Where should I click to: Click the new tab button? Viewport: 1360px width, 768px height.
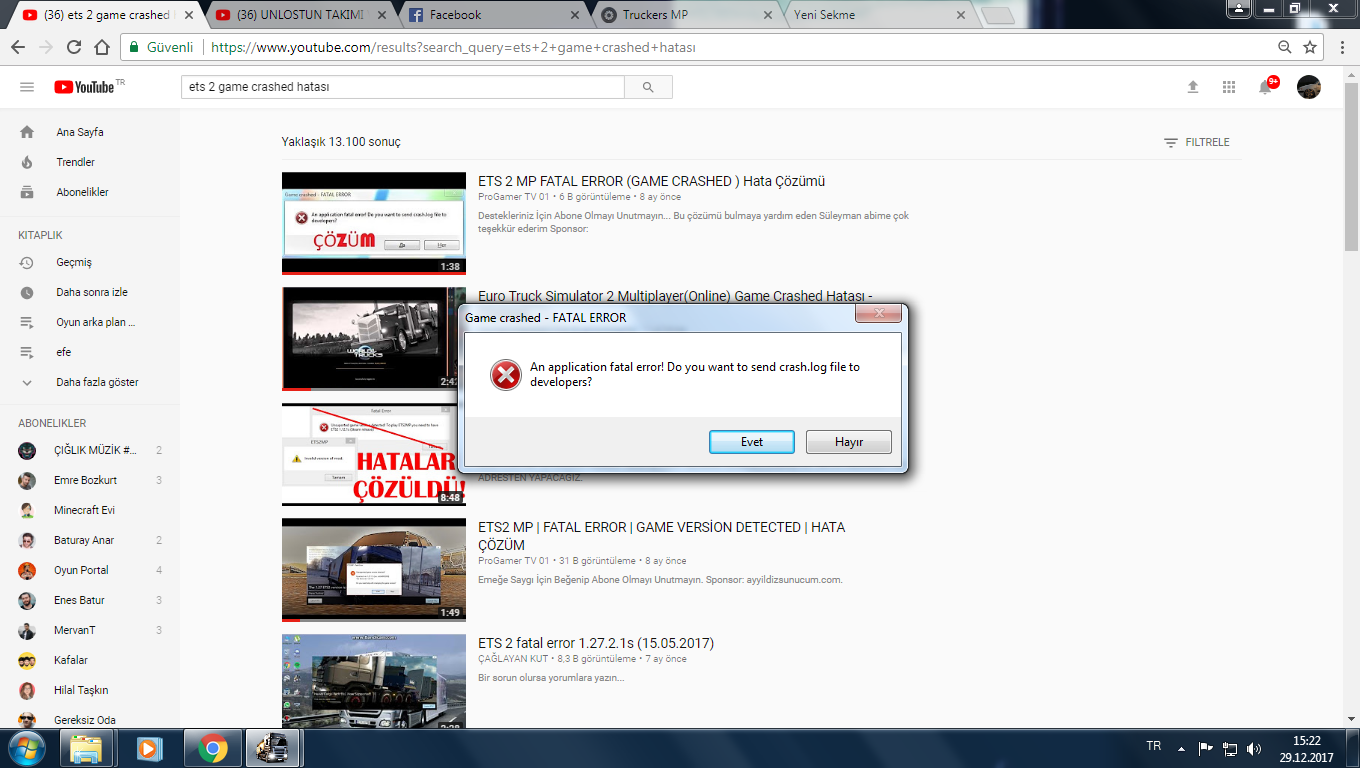998,15
